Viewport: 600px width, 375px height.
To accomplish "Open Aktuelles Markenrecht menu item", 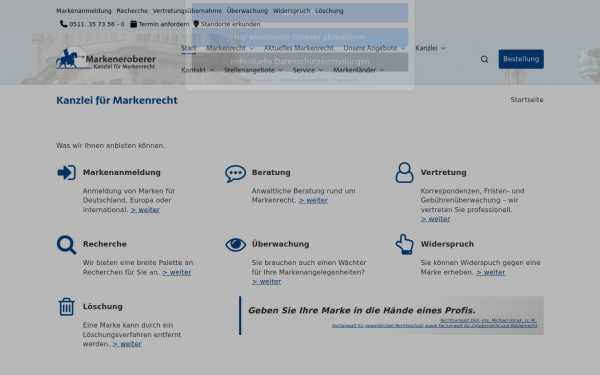I will pyautogui.click(x=298, y=48).
